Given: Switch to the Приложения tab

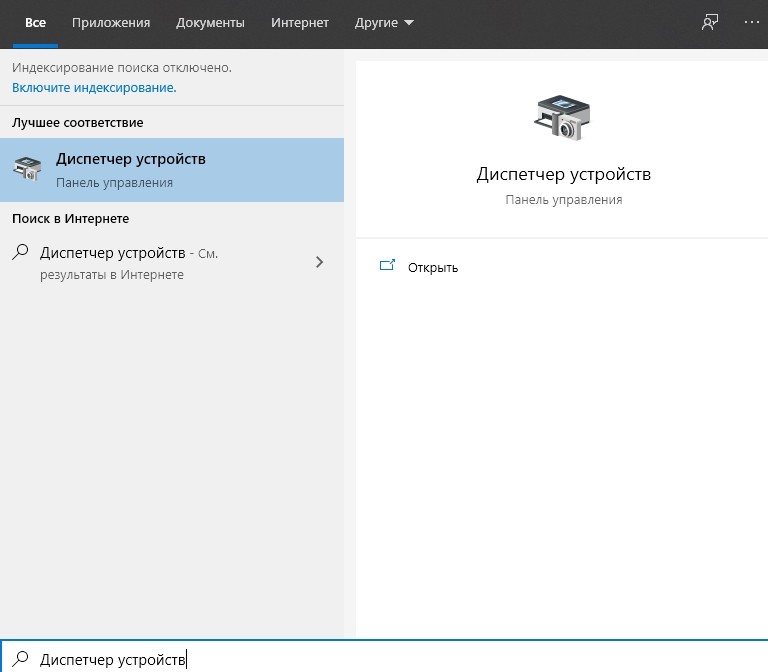Looking at the screenshot, I should point(111,23).
